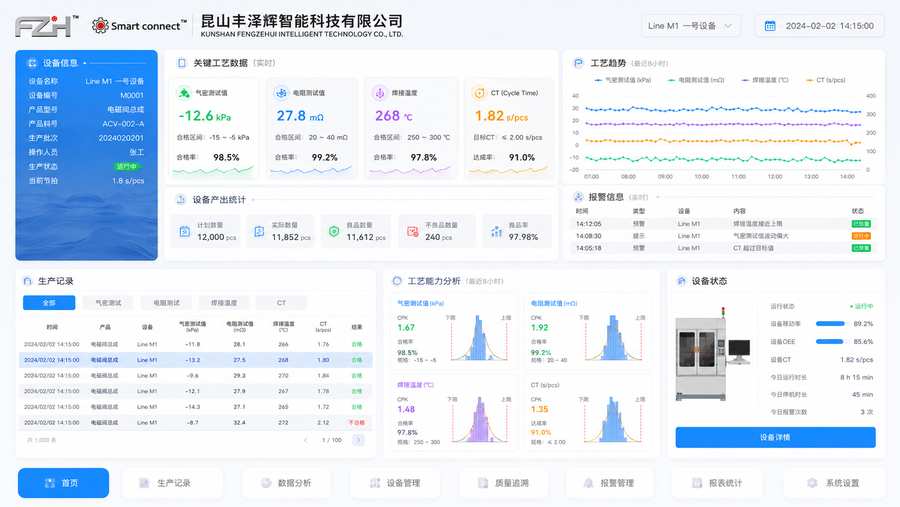This screenshot has height=507, width=900.
Task: Click the blue 电阻测试值 card icon
Action: 281,92
